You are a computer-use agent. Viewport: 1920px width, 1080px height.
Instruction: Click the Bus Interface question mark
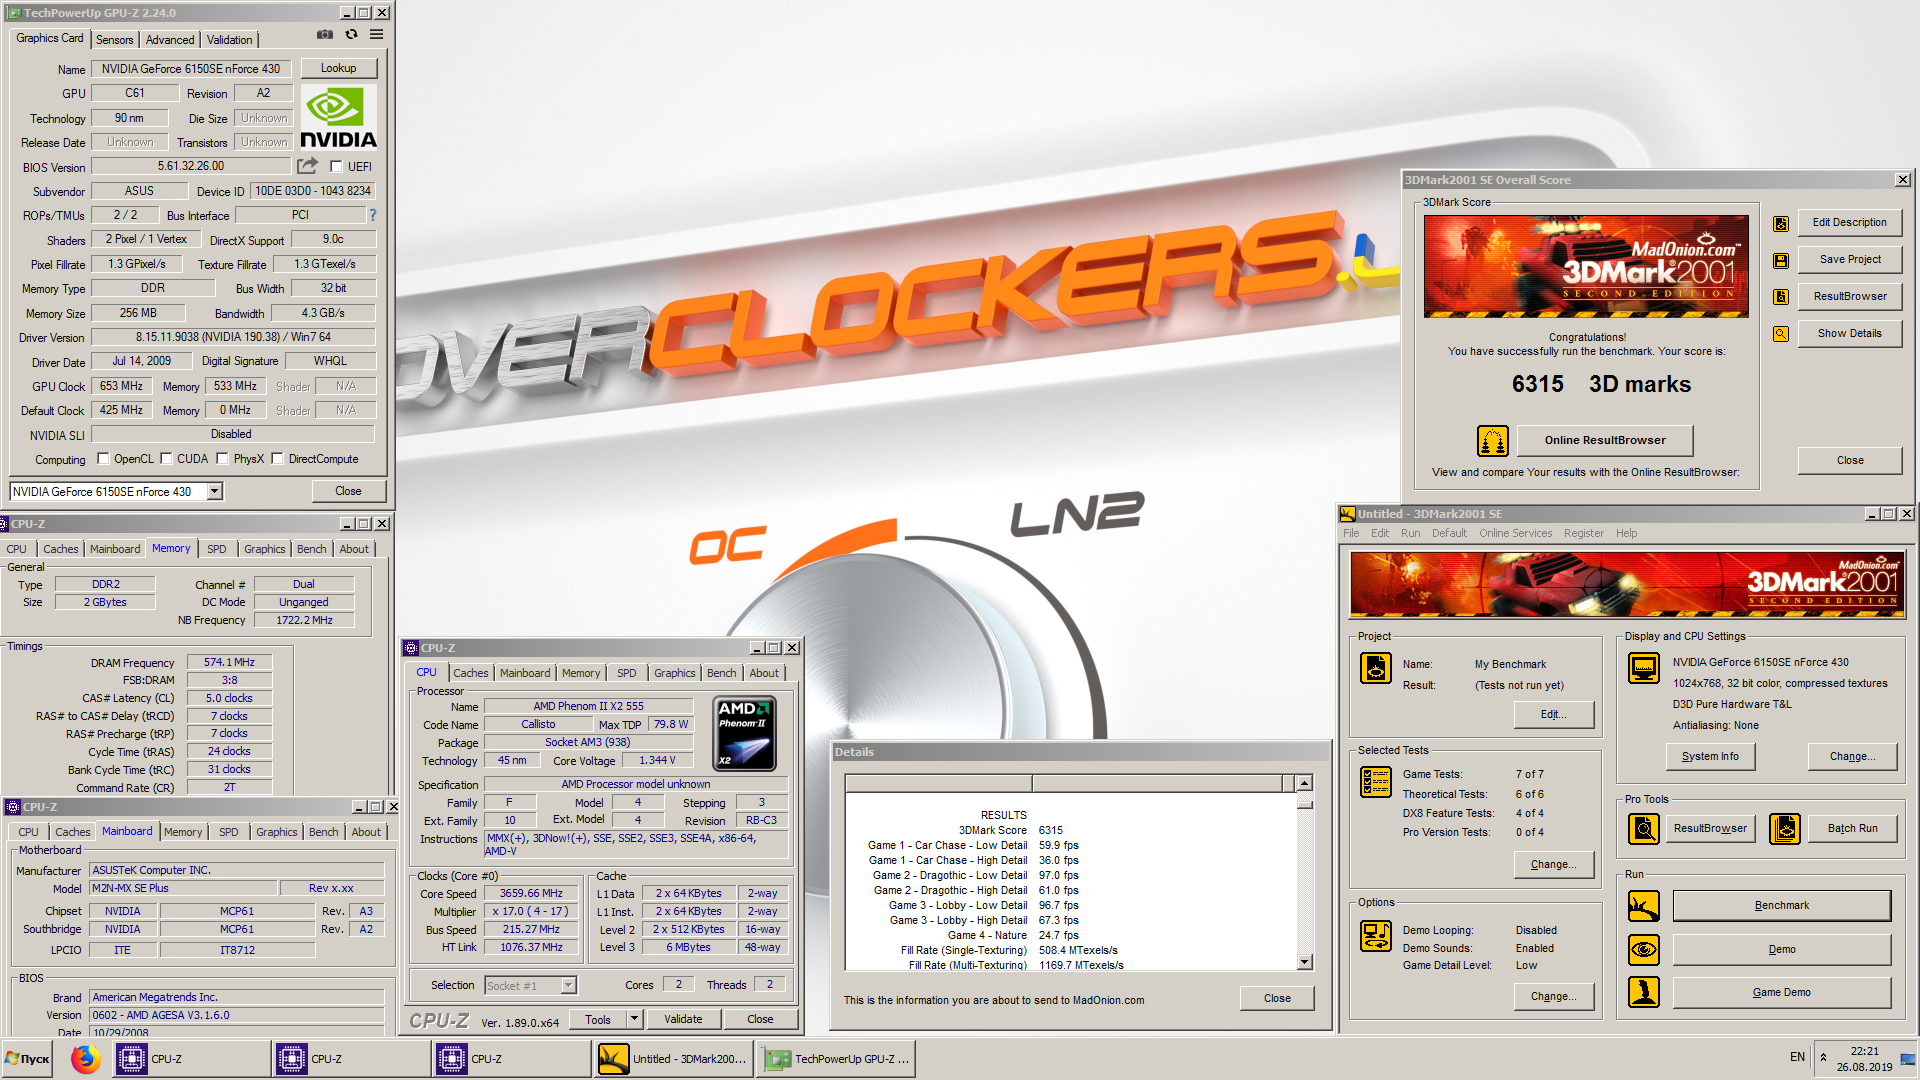[373, 215]
